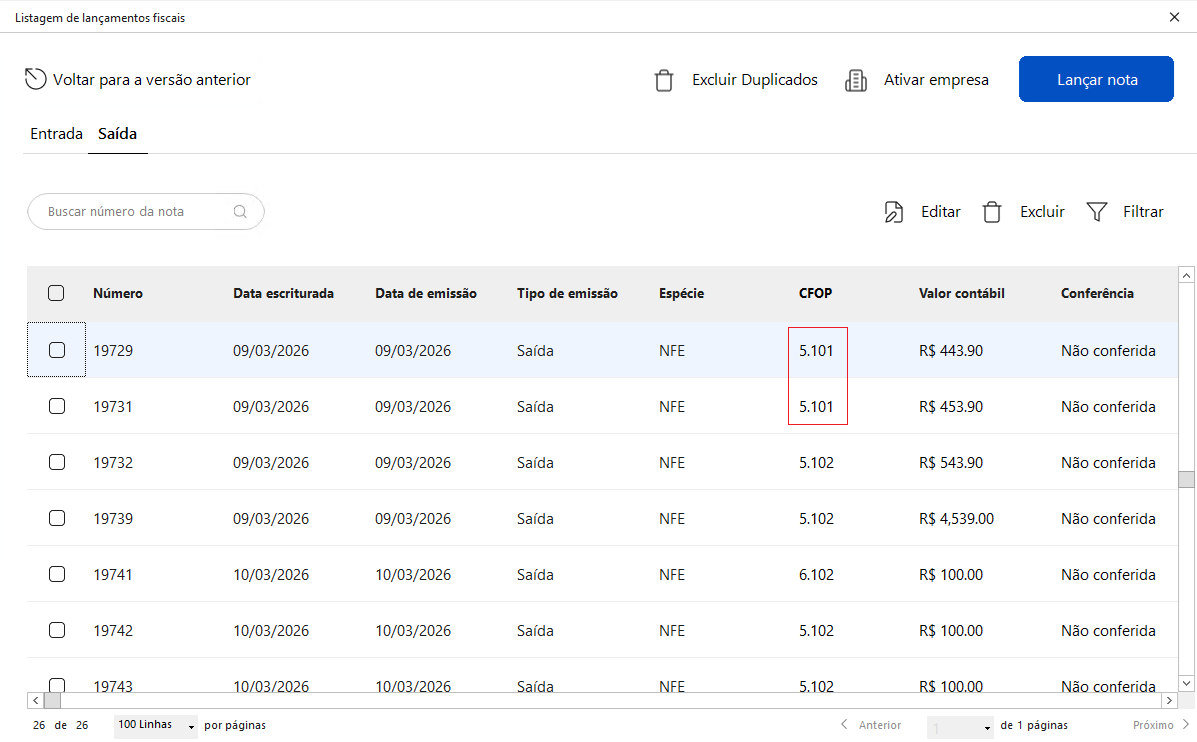
Task: Check the box for nota 19729
Action: (x=56, y=350)
